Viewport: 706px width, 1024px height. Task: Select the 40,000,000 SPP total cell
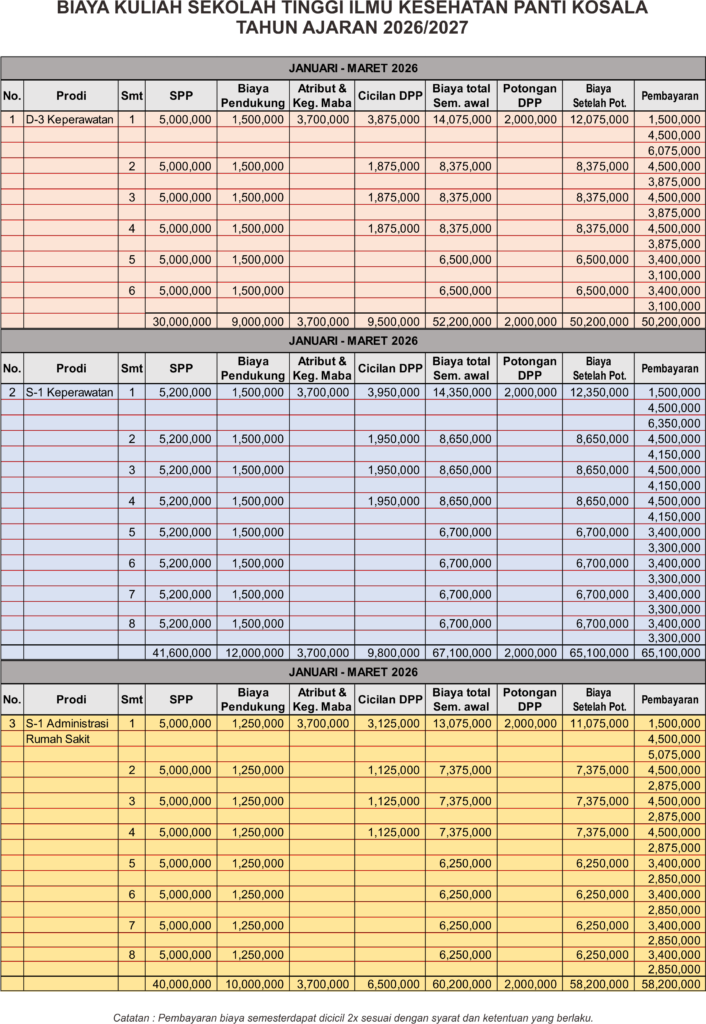coord(181,985)
